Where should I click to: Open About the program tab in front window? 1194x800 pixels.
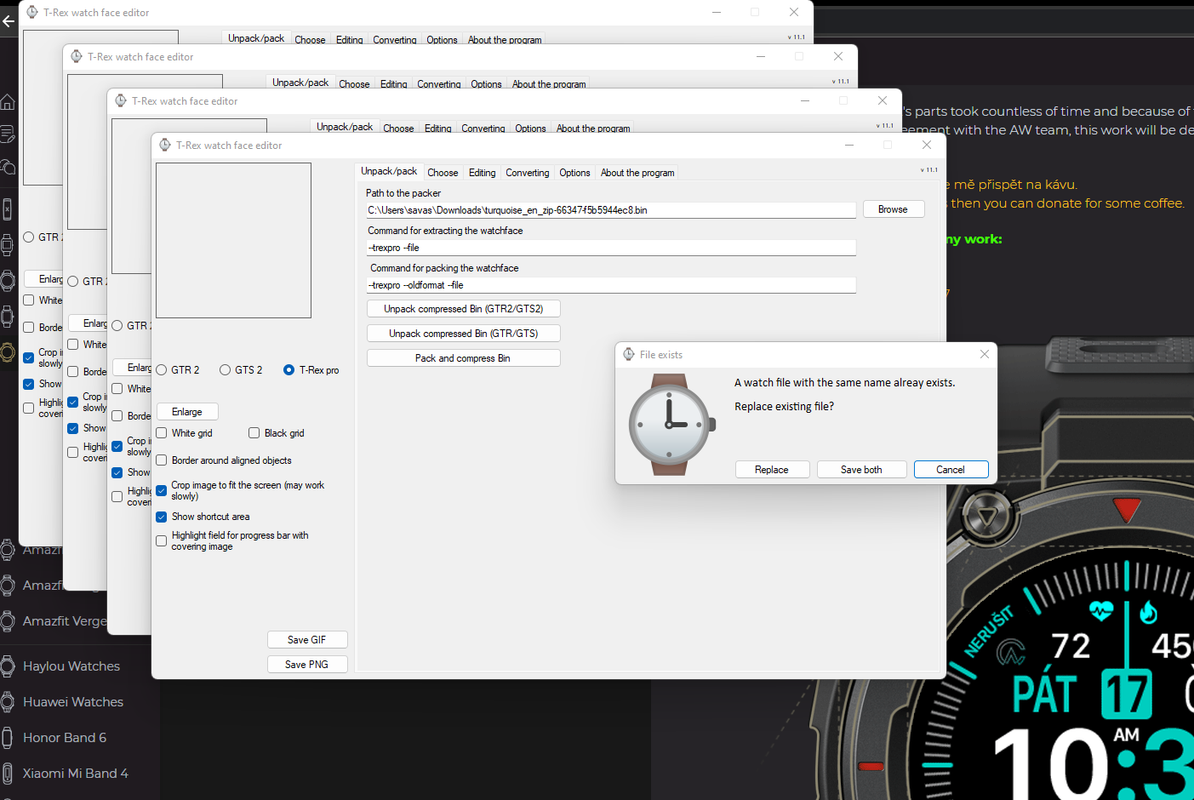pos(637,173)
